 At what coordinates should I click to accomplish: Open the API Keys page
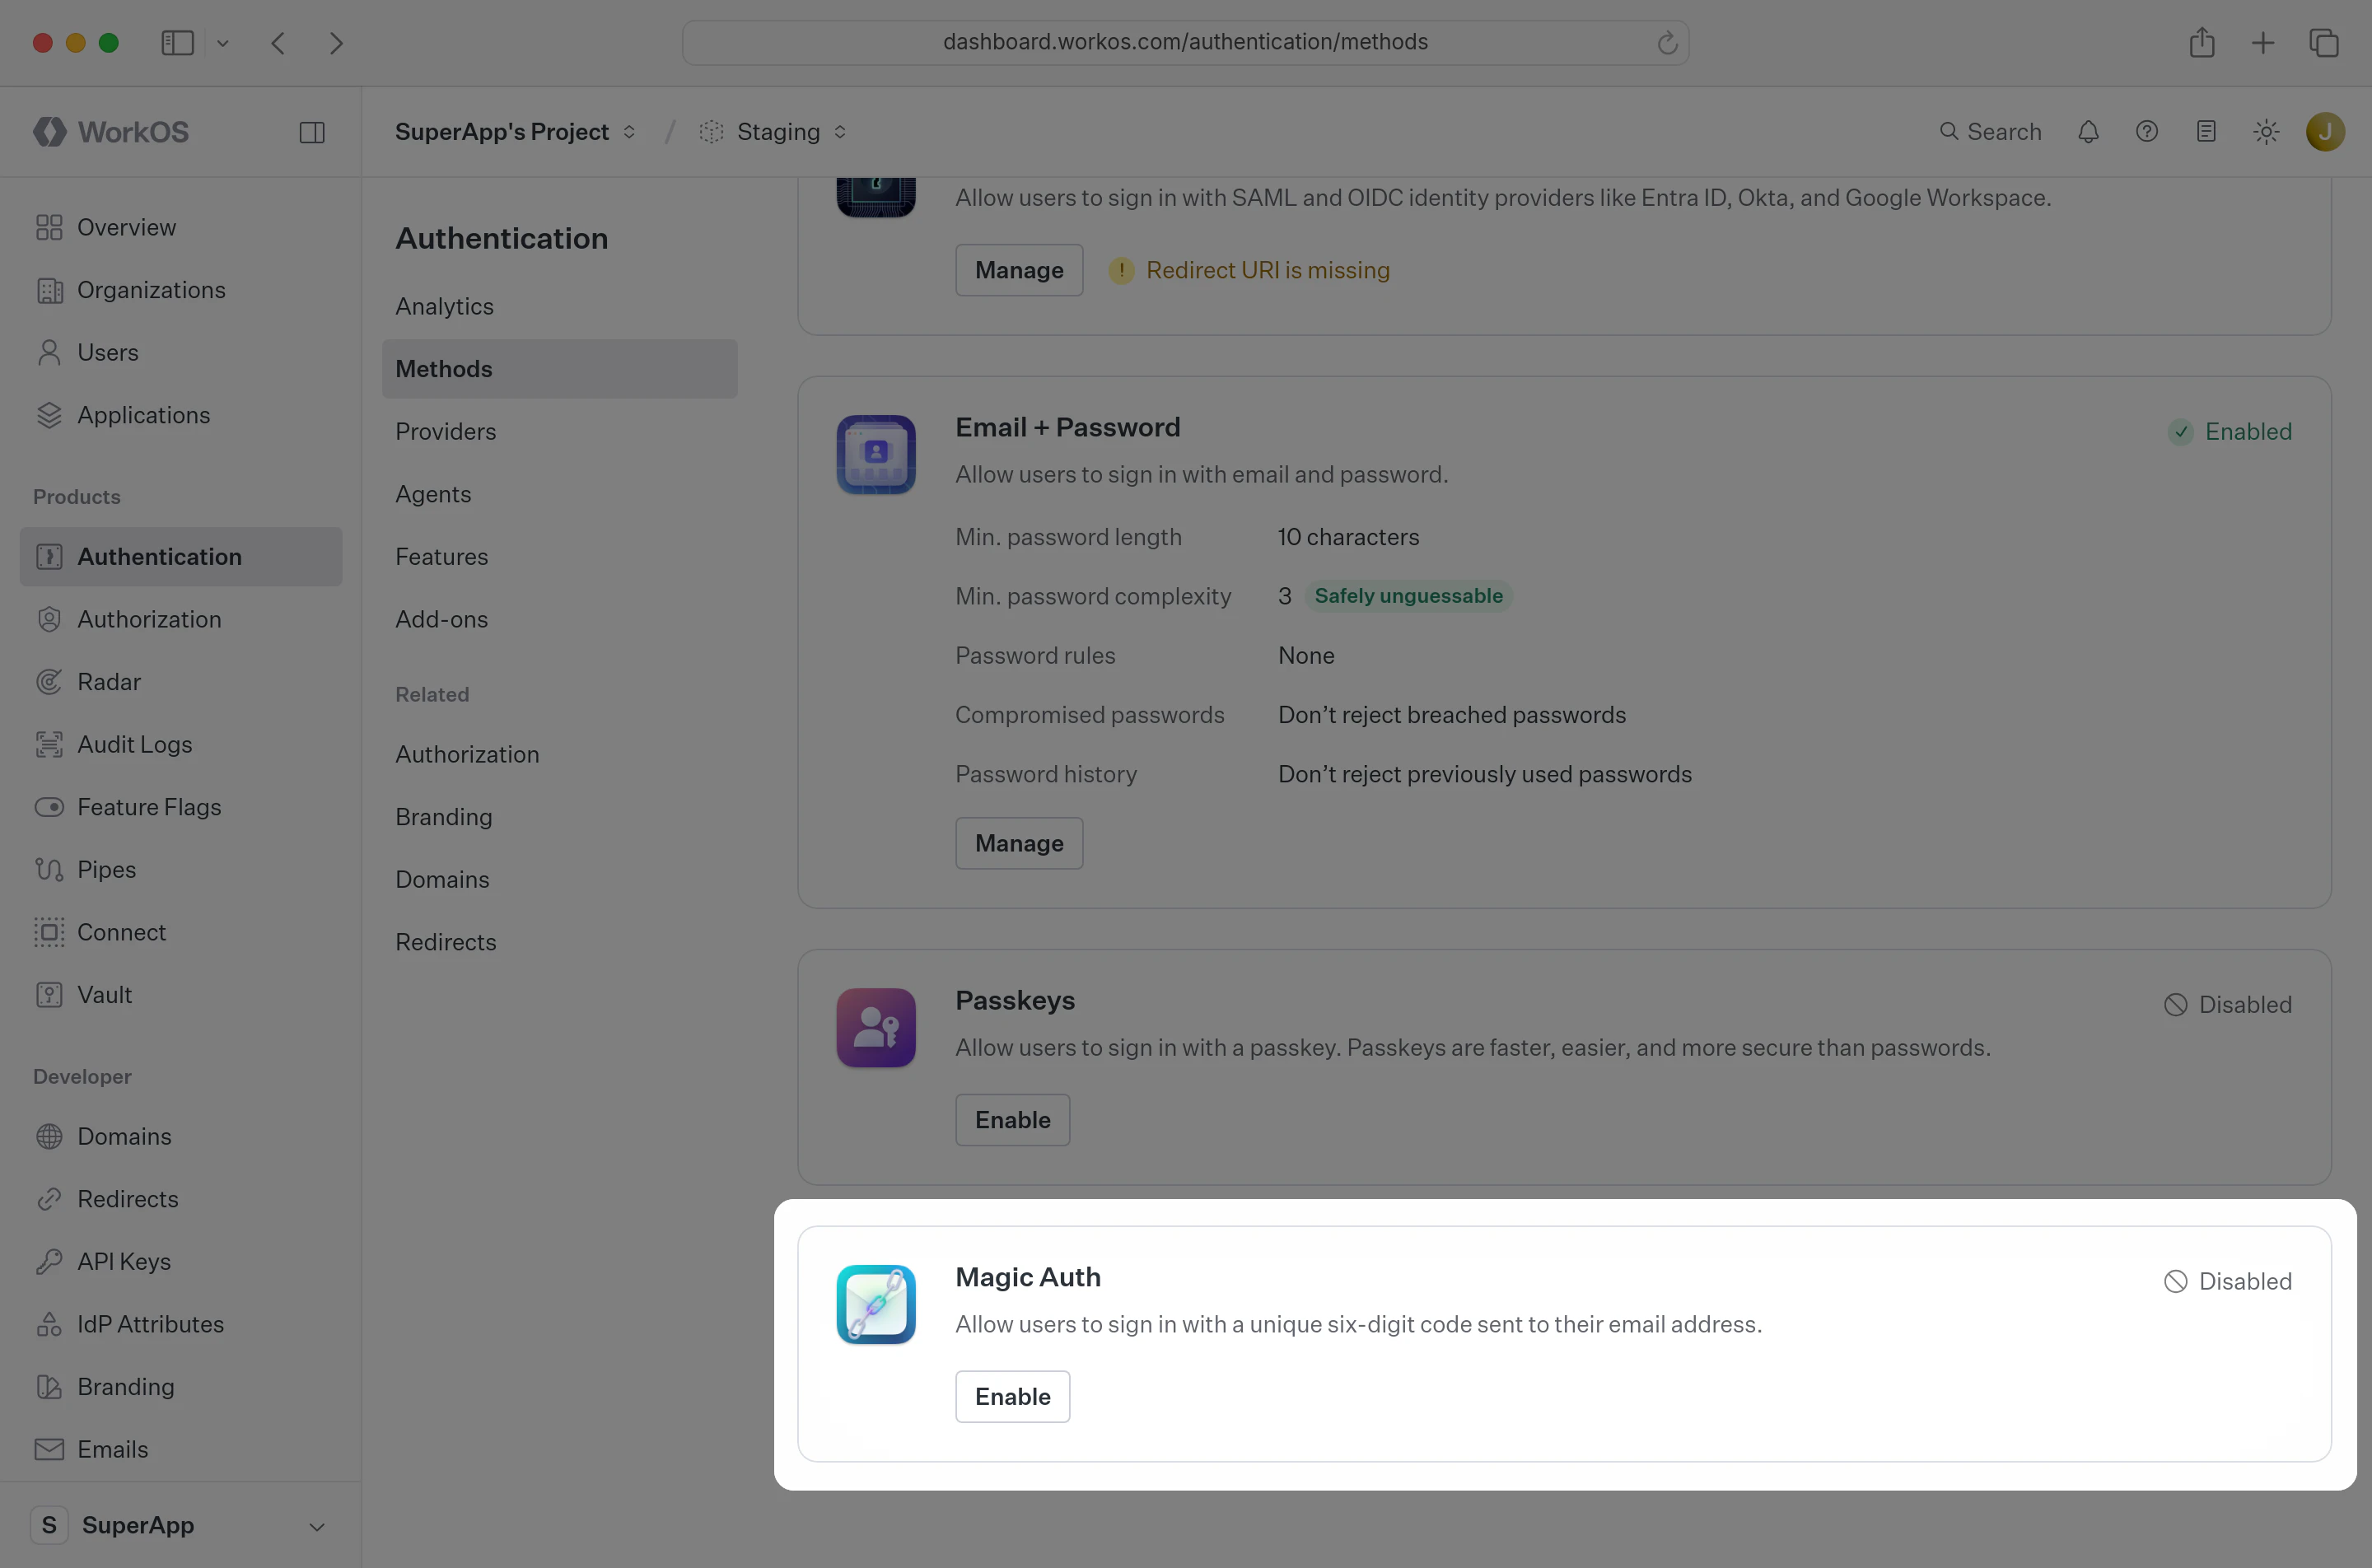click(181, 1261)
